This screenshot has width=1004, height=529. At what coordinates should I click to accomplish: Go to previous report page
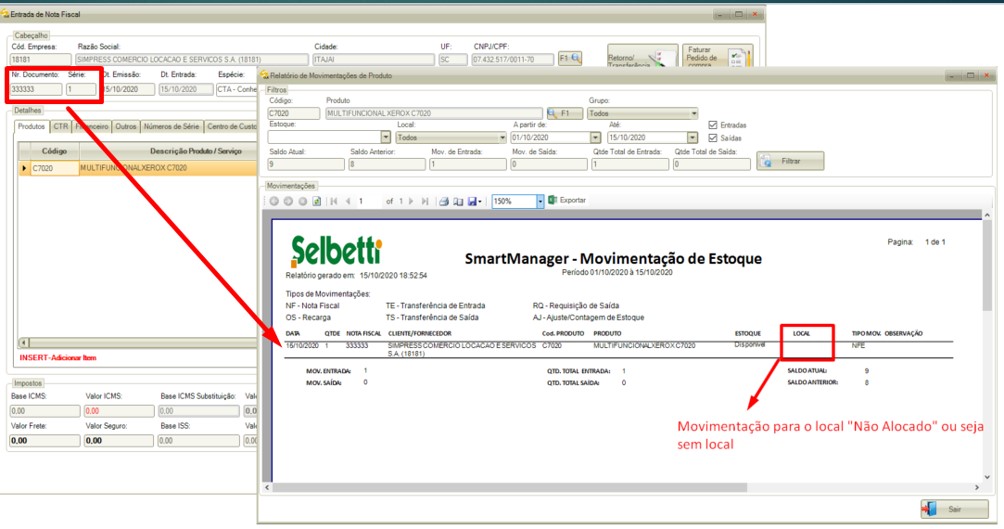[348, 201]
